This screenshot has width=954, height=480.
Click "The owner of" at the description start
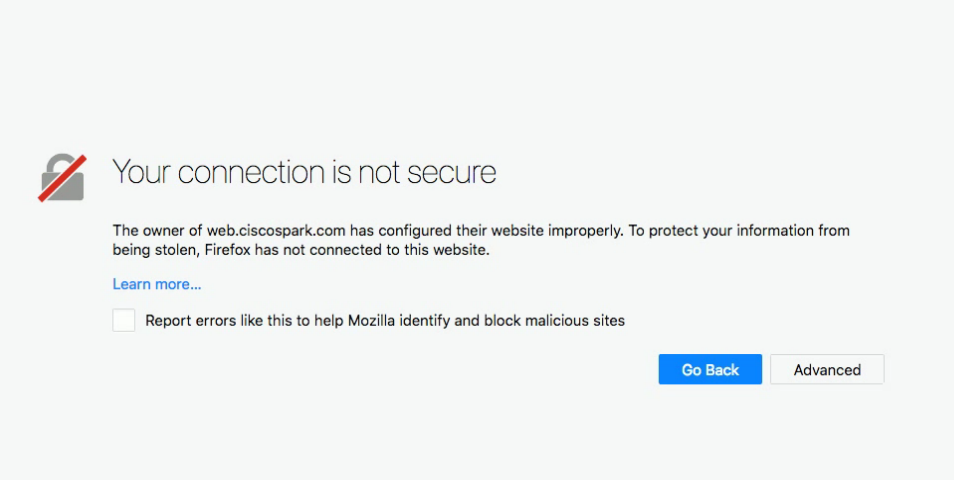pos(157,230)
